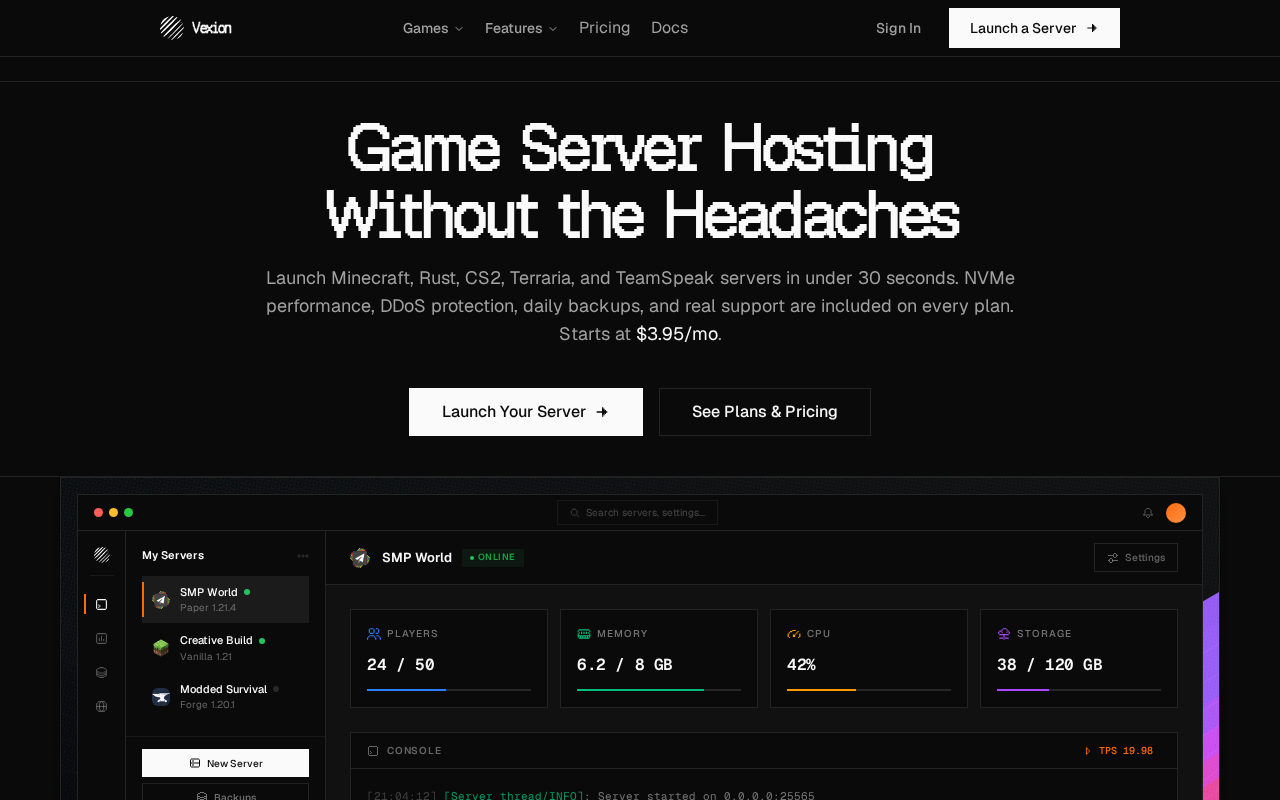Image resolution: width=1280 pixels, height=800 pixels.
Task: Open the bar chart analytics icon in the sidebar rail
Action: pos(101,638)
